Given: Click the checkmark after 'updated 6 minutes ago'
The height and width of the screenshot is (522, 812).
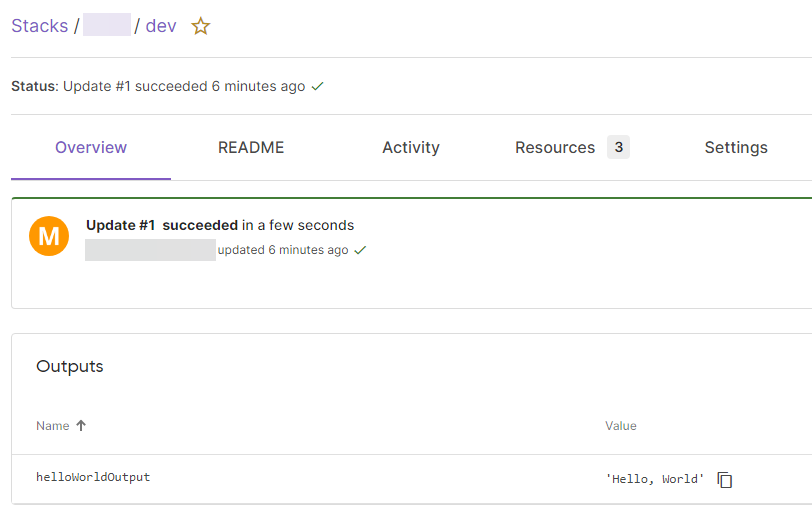Looking at the screenshot, I should [x=361, y=250].
